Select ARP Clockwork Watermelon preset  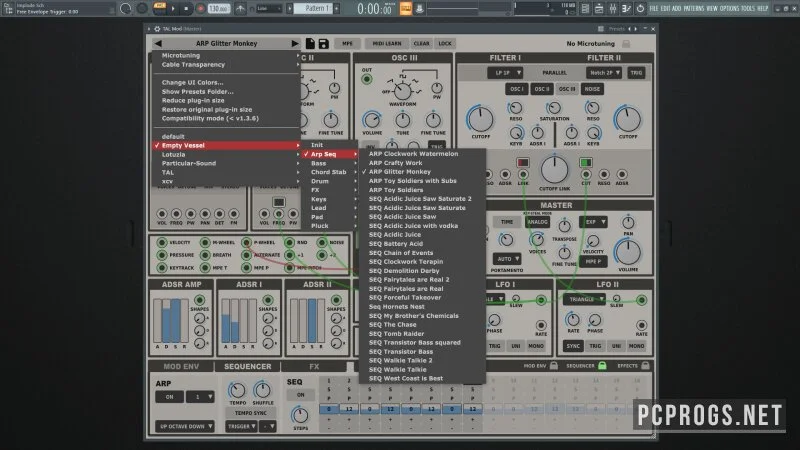click(421, 154)
